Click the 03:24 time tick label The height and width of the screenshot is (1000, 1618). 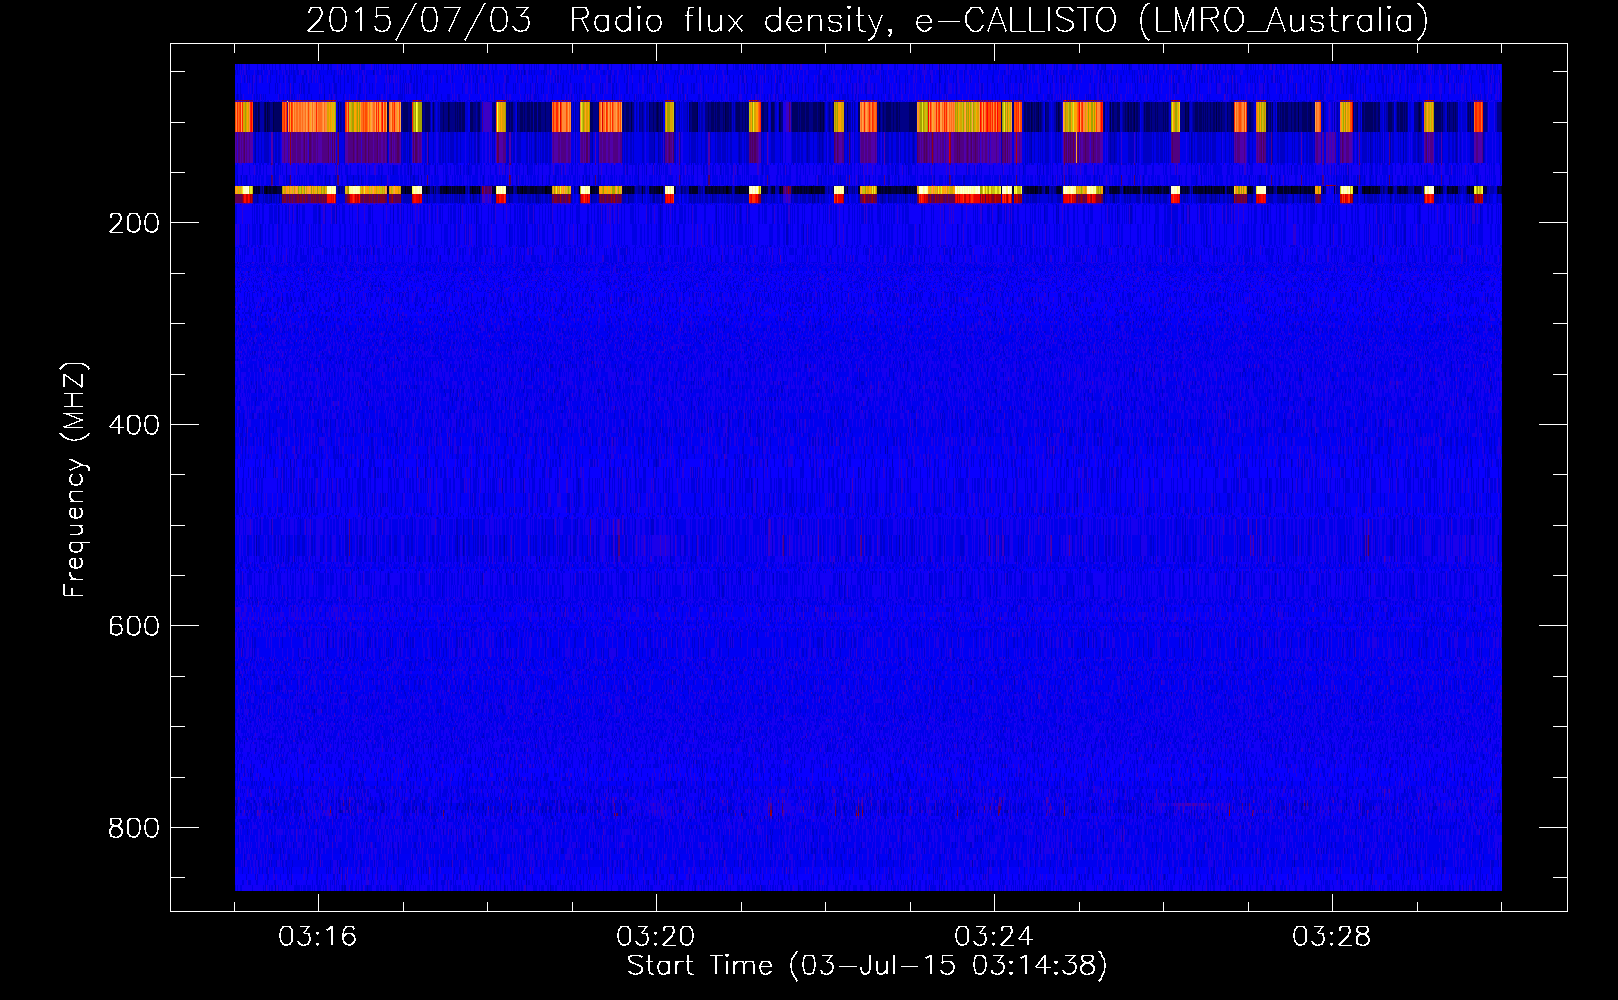click(994, 937)
